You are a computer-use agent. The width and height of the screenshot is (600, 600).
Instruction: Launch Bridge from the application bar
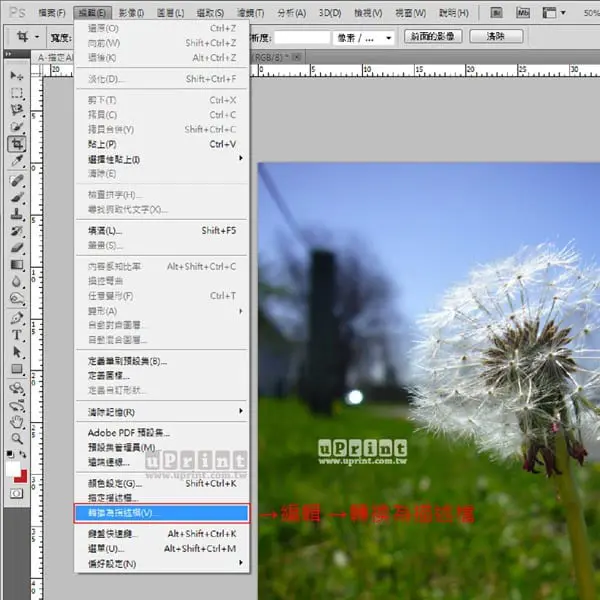click(496, 13)
